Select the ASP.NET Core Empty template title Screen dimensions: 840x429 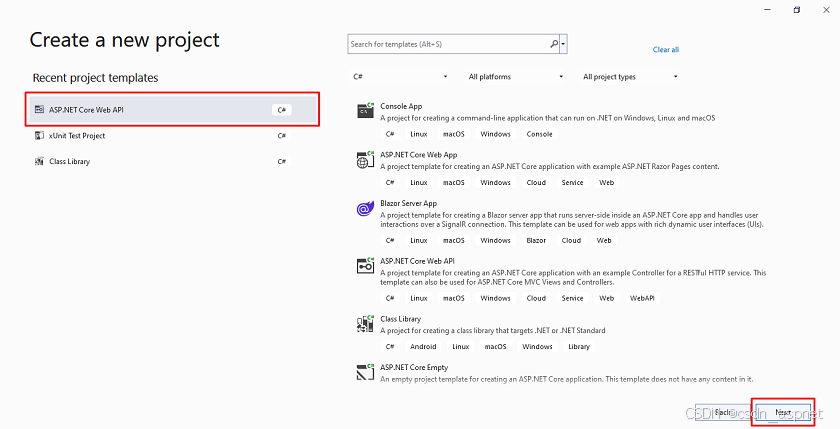coord(414,367)
